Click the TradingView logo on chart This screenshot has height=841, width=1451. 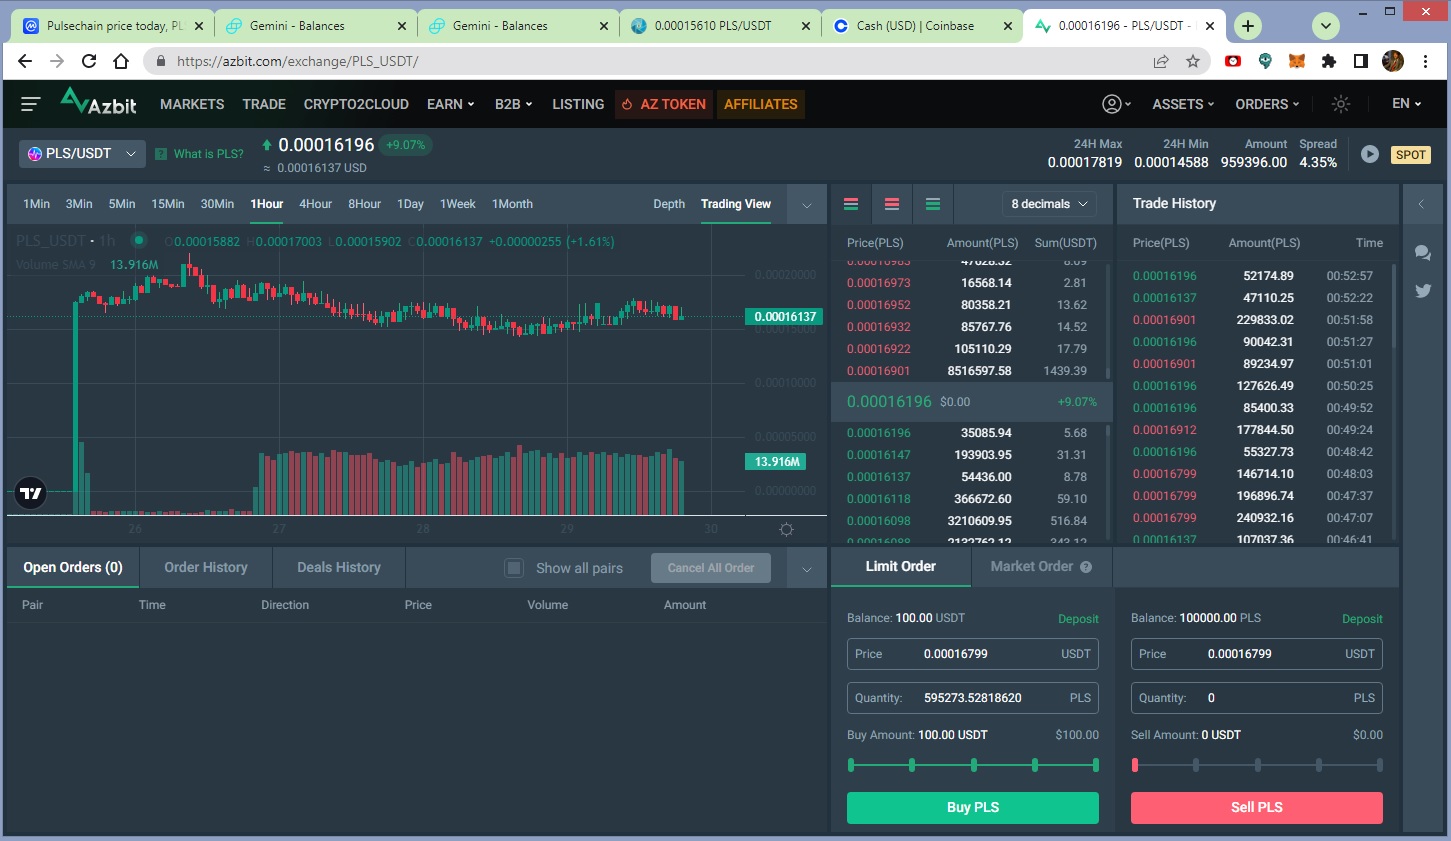[x=31, y=492]
